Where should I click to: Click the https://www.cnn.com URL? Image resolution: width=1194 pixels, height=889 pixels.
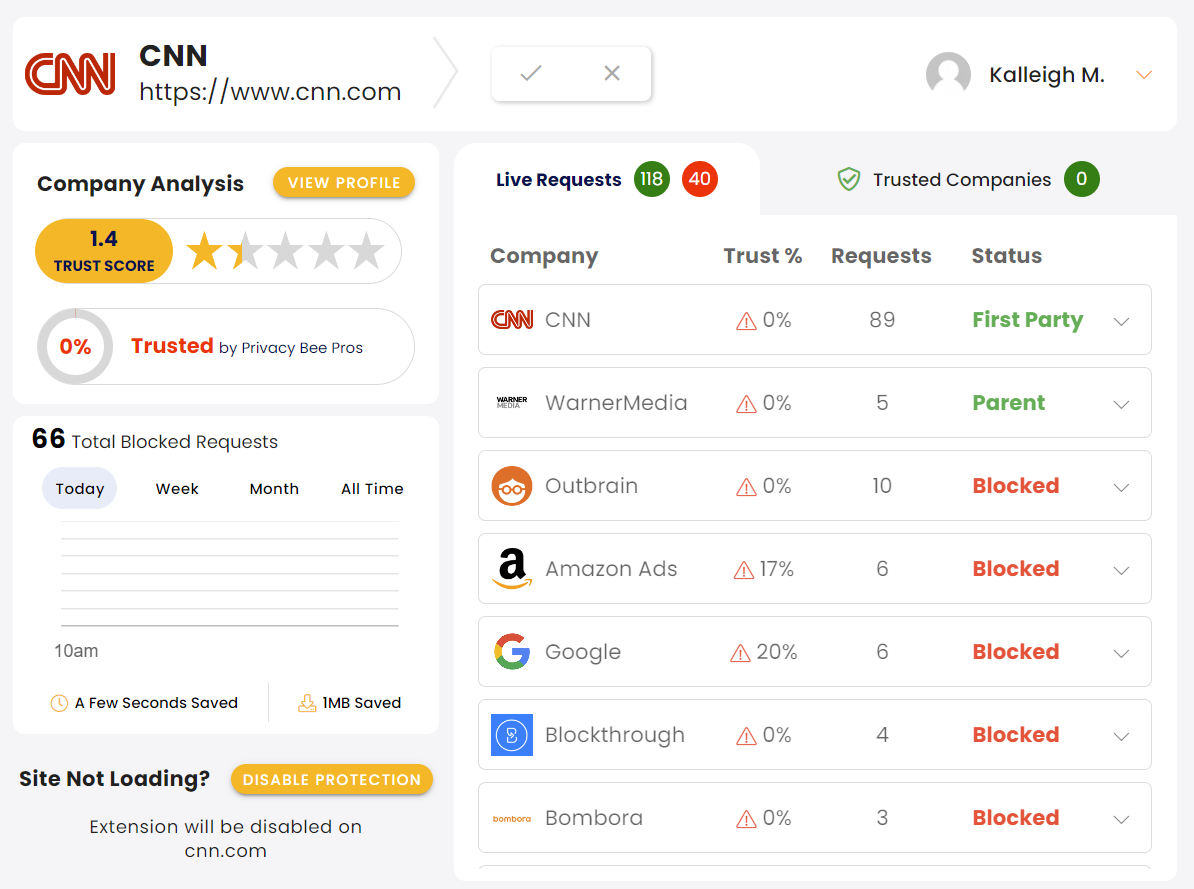(270, 91)
